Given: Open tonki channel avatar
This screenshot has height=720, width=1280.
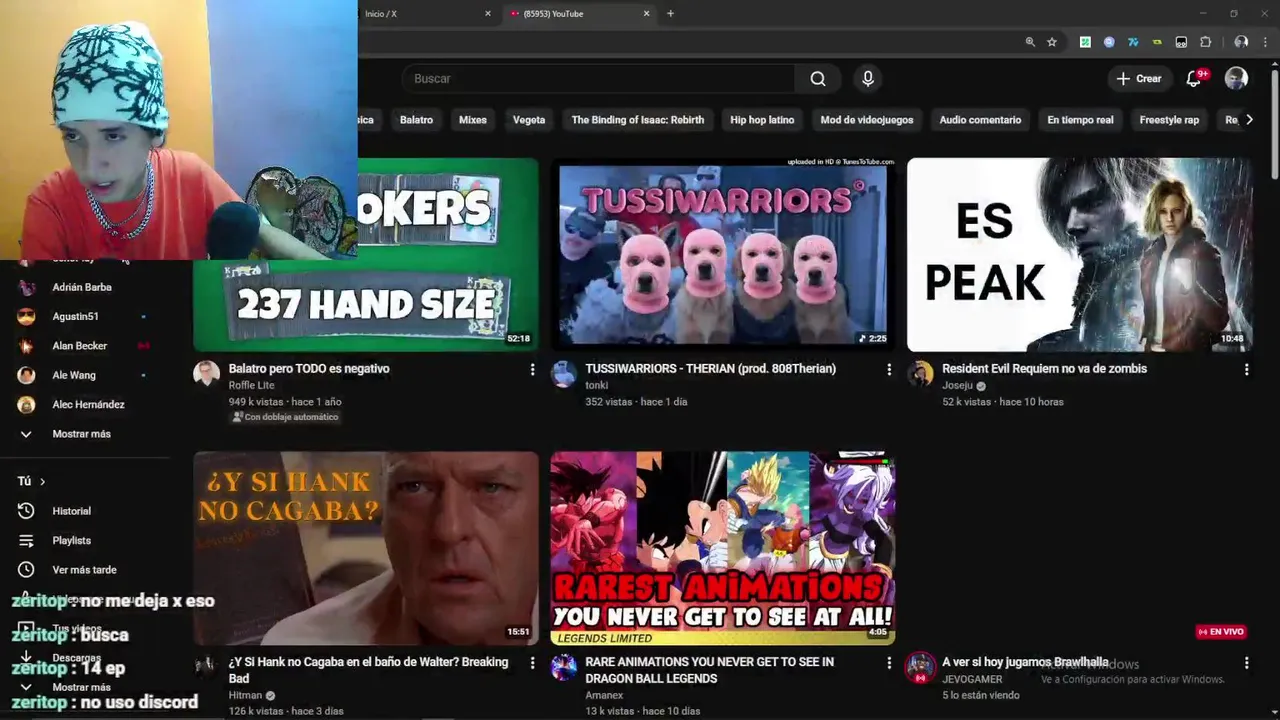Looking at the screenshot, I should (x=564, y=374).
